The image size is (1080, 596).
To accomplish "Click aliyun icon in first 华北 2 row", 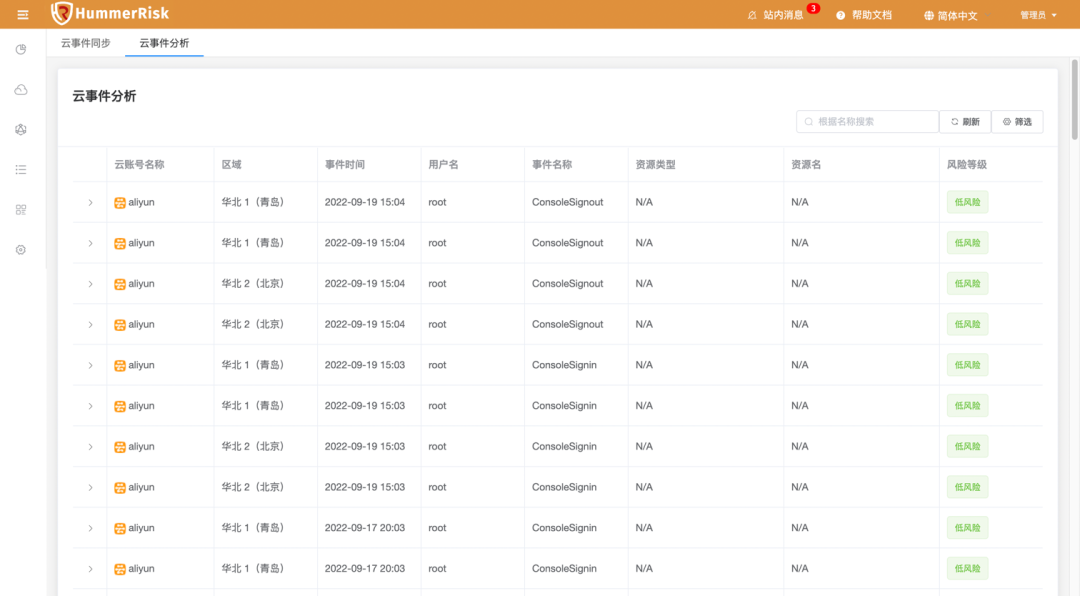I will click(x=120, y=284).
